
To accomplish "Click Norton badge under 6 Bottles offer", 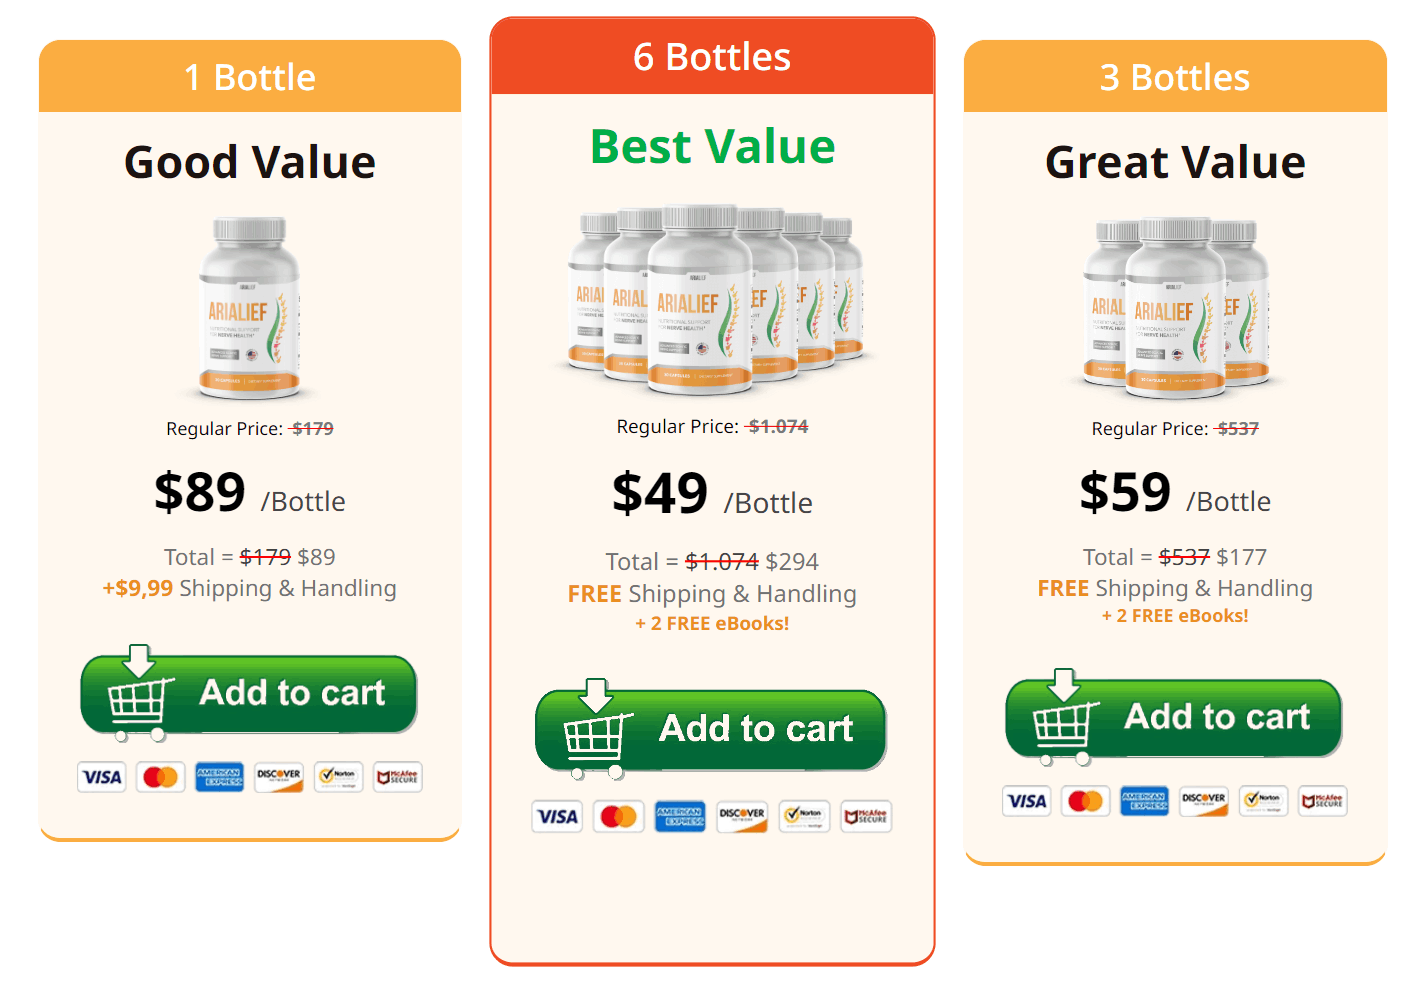I will [805, 817].
